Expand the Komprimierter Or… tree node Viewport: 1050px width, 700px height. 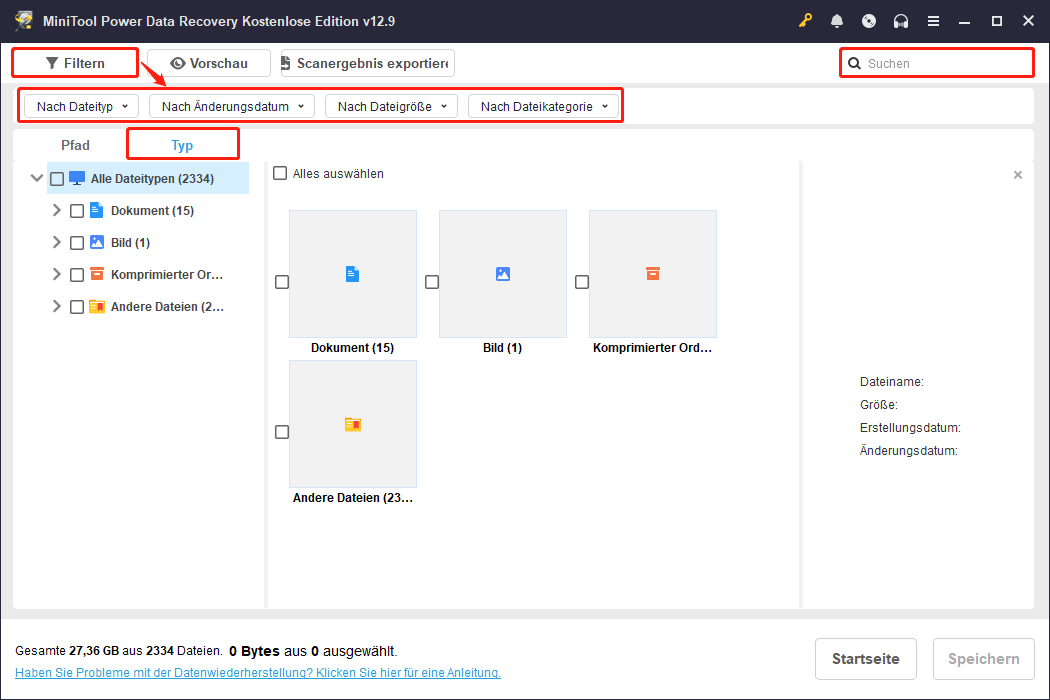click(x=56, y=274)
